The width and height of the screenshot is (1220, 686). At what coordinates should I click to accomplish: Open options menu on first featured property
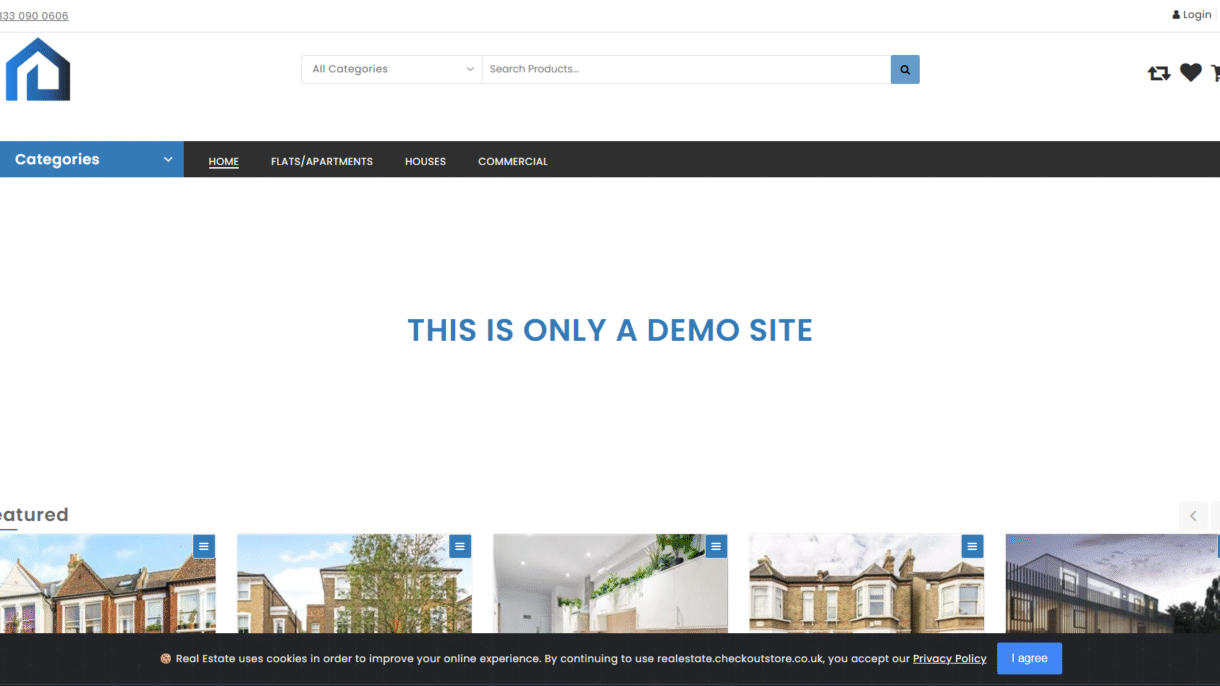pos(204,546)
